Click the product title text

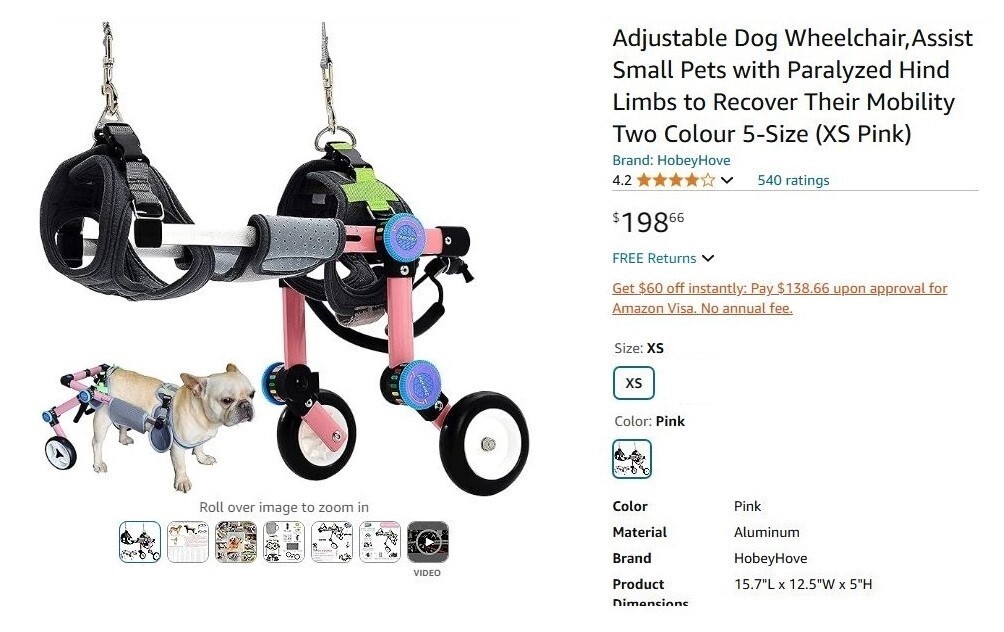point(792,86)
